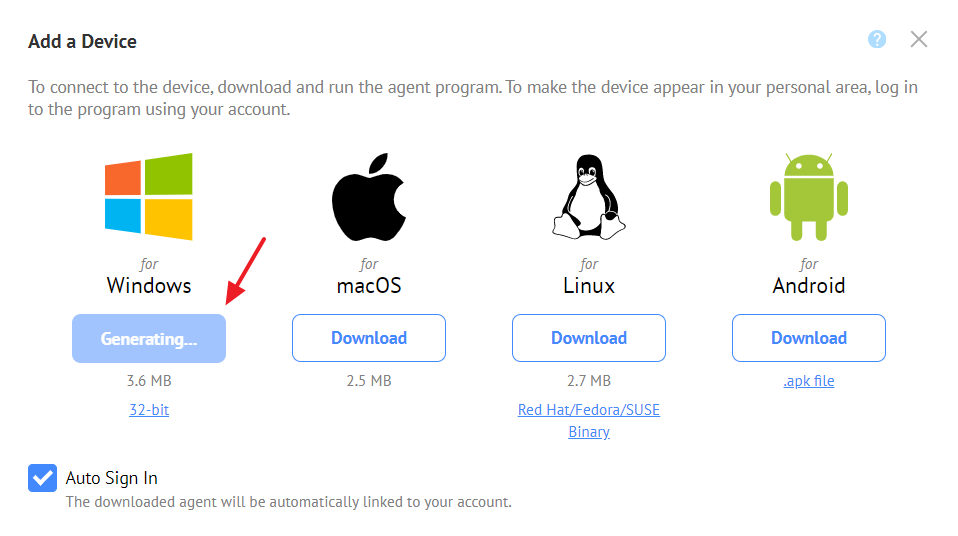The height and width of the screenshot is (536, 958).
Task: Click the Auto Sign In label text
Action: pos(112,478)
